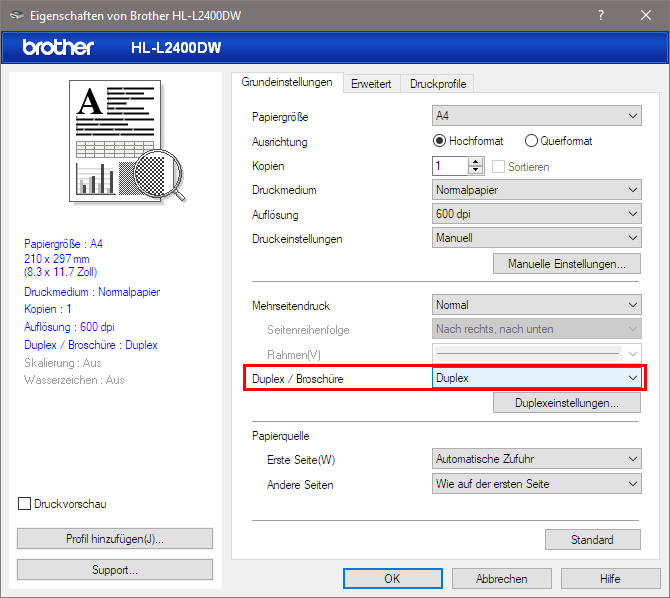Open the Druckmedium dropdown showing Normalpapier

pyautogui.click(x=537, y=190)
